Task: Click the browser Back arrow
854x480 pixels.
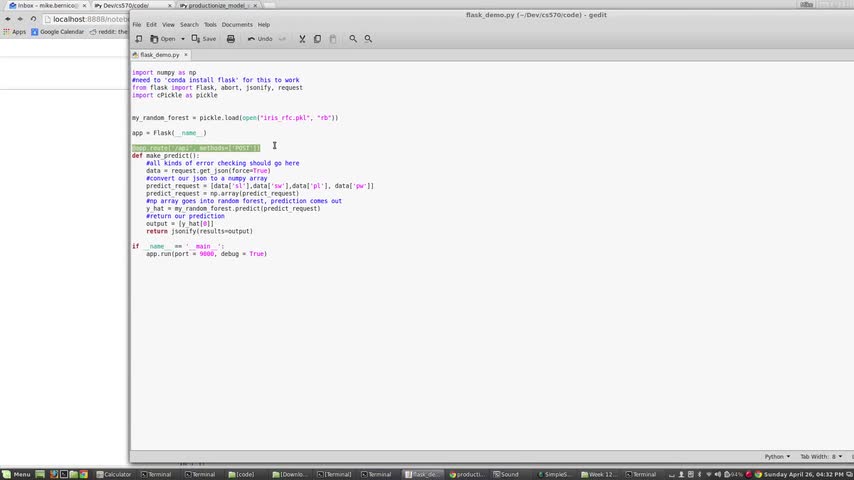Action: [x=8, y=19]
